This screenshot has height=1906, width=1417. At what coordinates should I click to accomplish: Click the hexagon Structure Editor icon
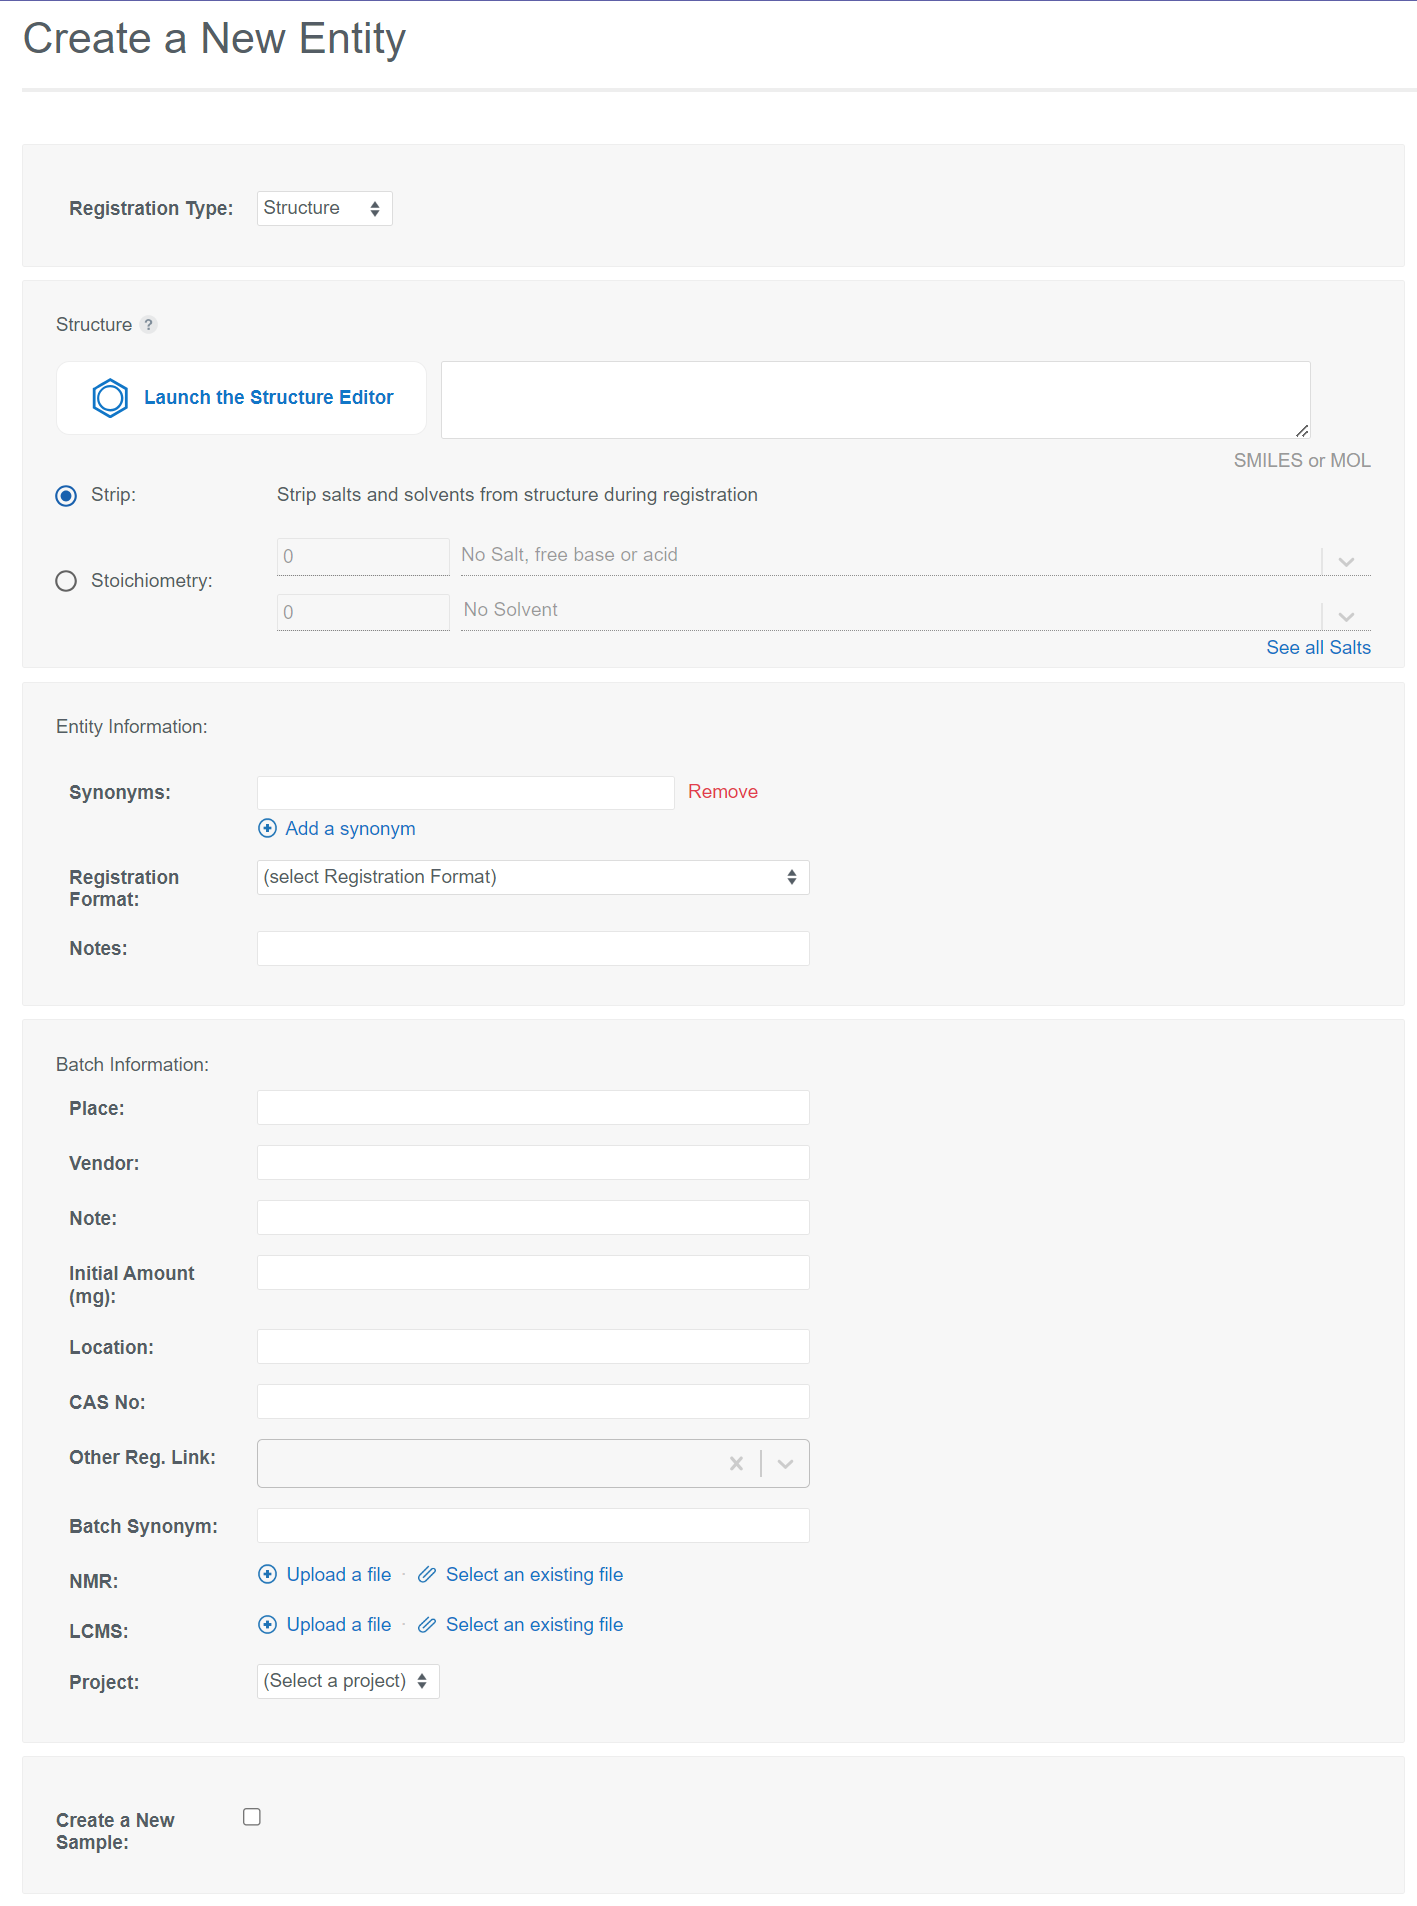pyautogui.click(x=110, y=398)
